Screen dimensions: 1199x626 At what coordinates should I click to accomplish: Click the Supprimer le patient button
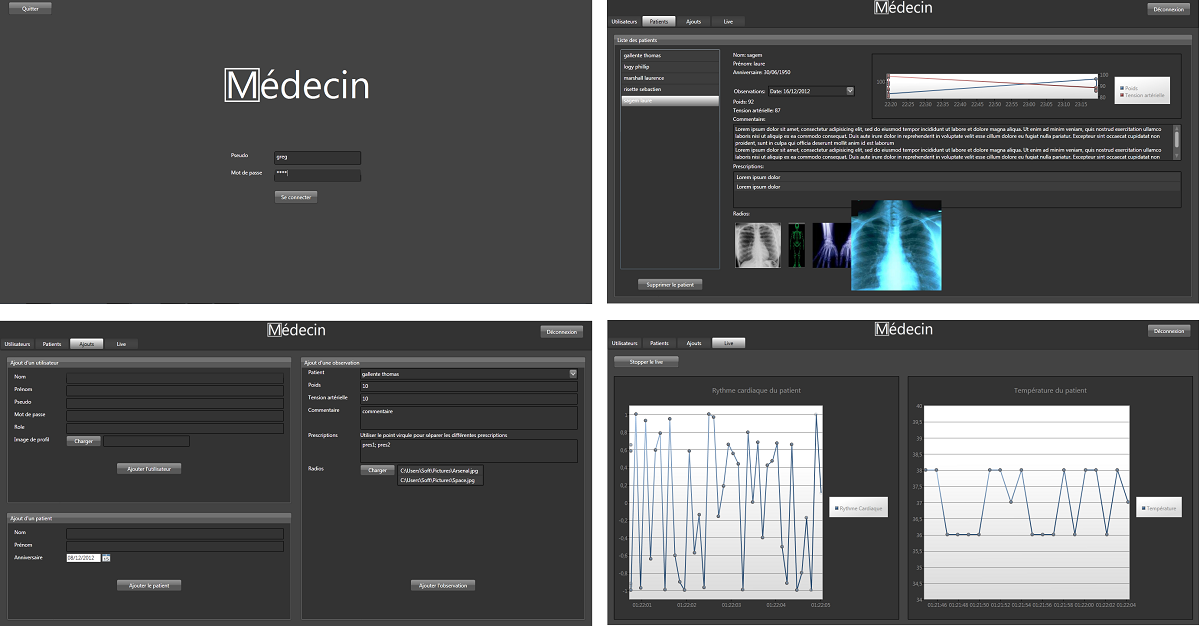670,284
